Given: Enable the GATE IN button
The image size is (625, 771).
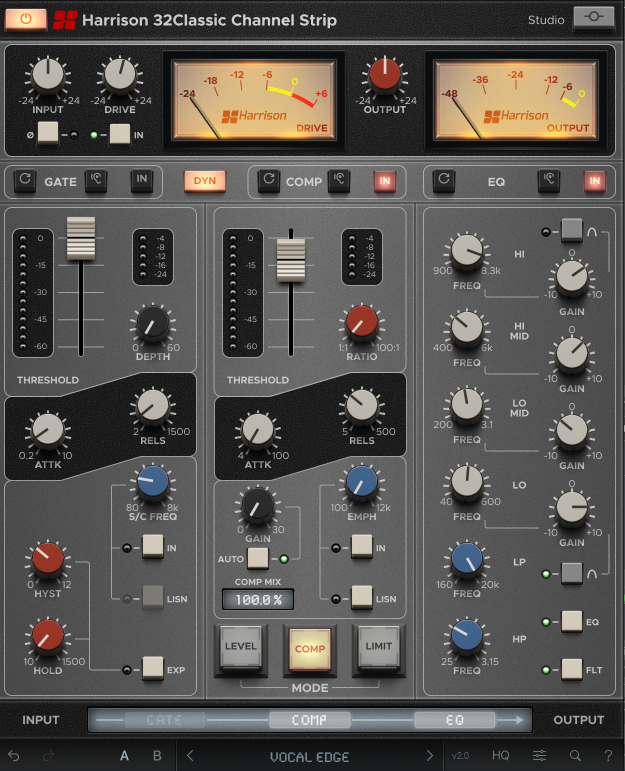Looking at the screenshot, I should tap(142, 180).
